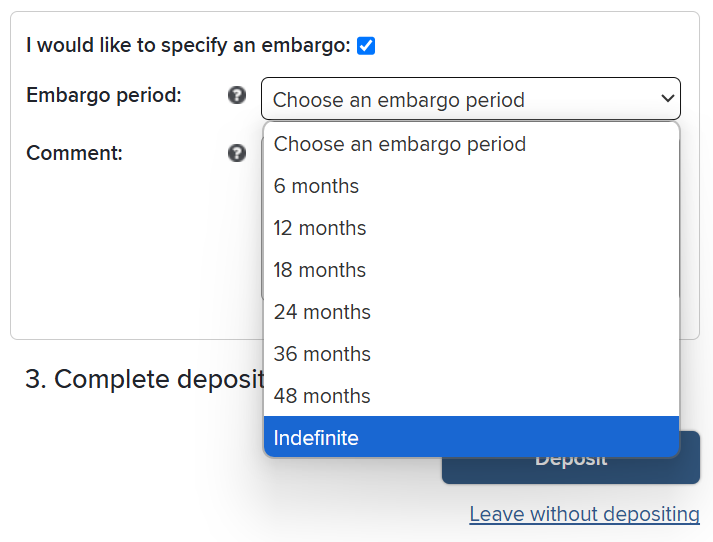Click the Comment help question icon
The width and height of the screenshot is (713, 542).
coord(237,153)
